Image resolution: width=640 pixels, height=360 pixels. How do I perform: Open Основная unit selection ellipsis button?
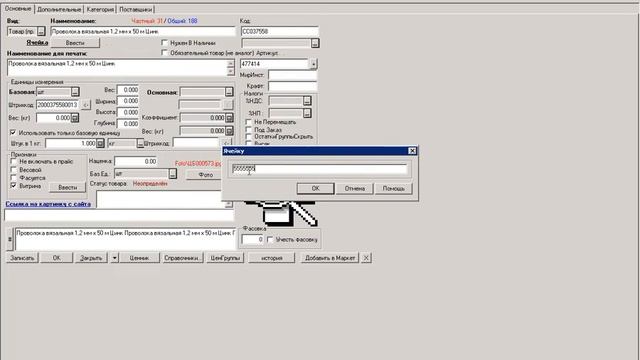(229, 92)
